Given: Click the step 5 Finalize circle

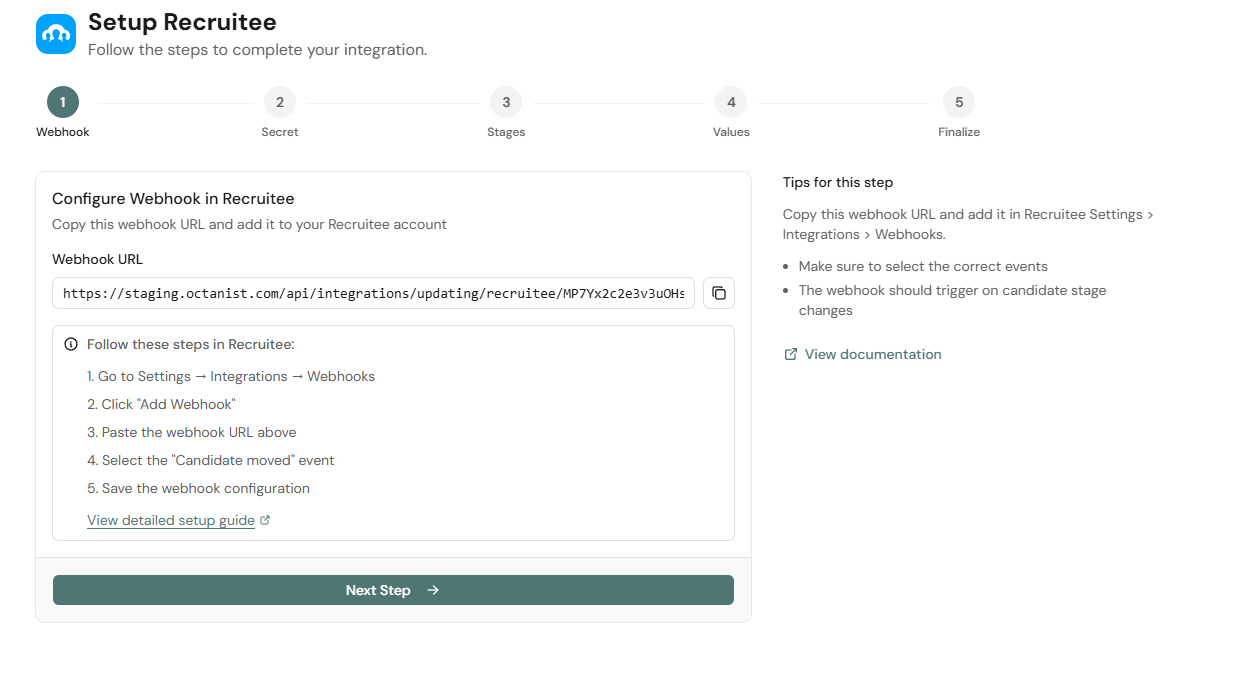Looking at the screenshot, I should tap(959, 101).
